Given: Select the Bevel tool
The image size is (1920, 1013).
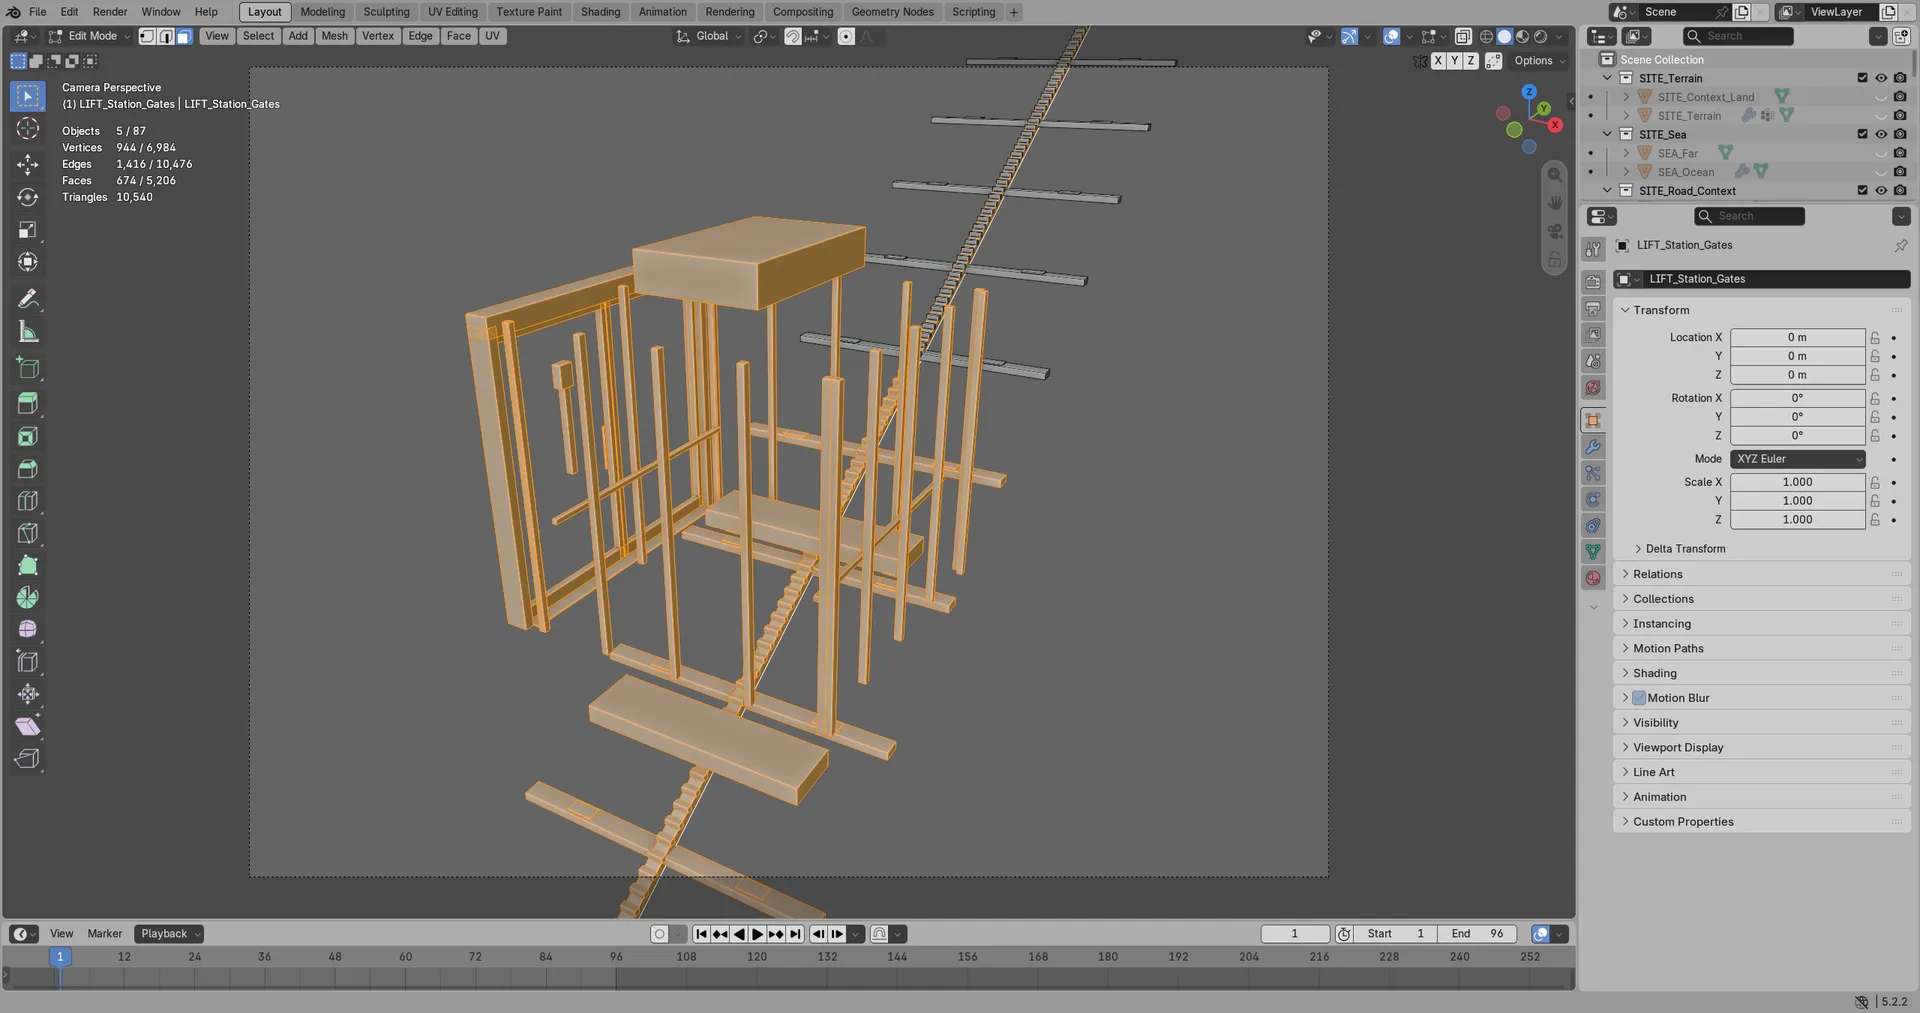Looking at the screenshot, I should [28, 469].
